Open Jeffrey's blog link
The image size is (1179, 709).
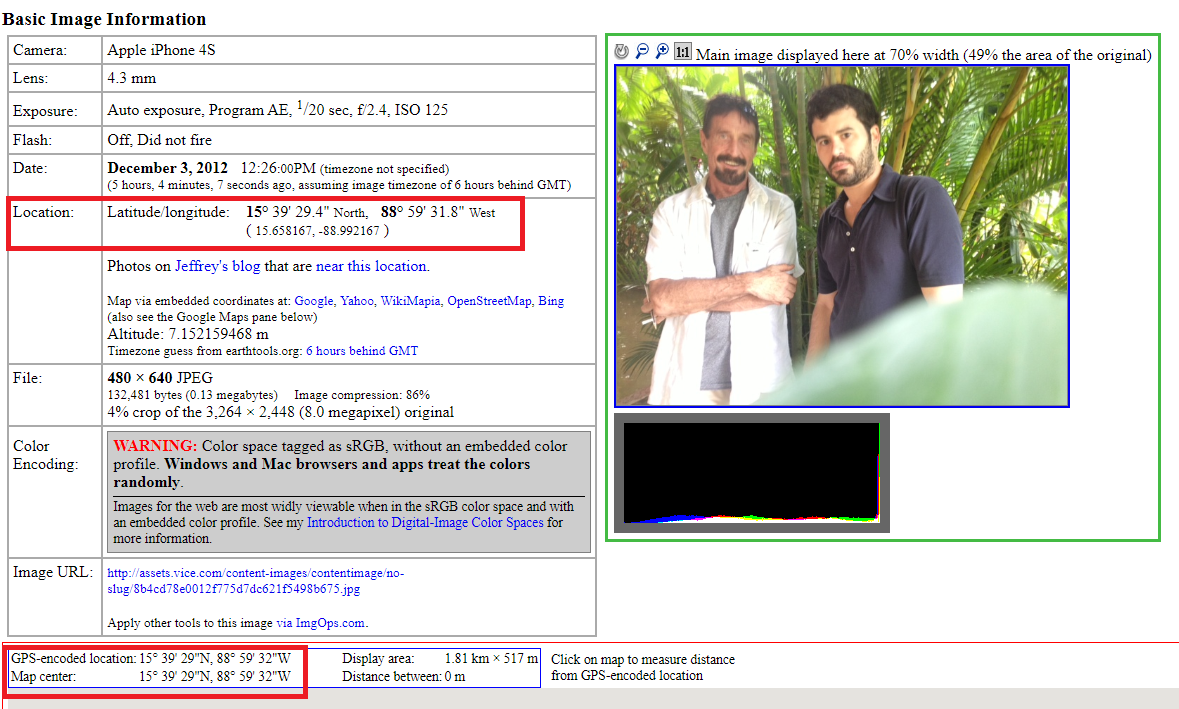click(217, 266)
